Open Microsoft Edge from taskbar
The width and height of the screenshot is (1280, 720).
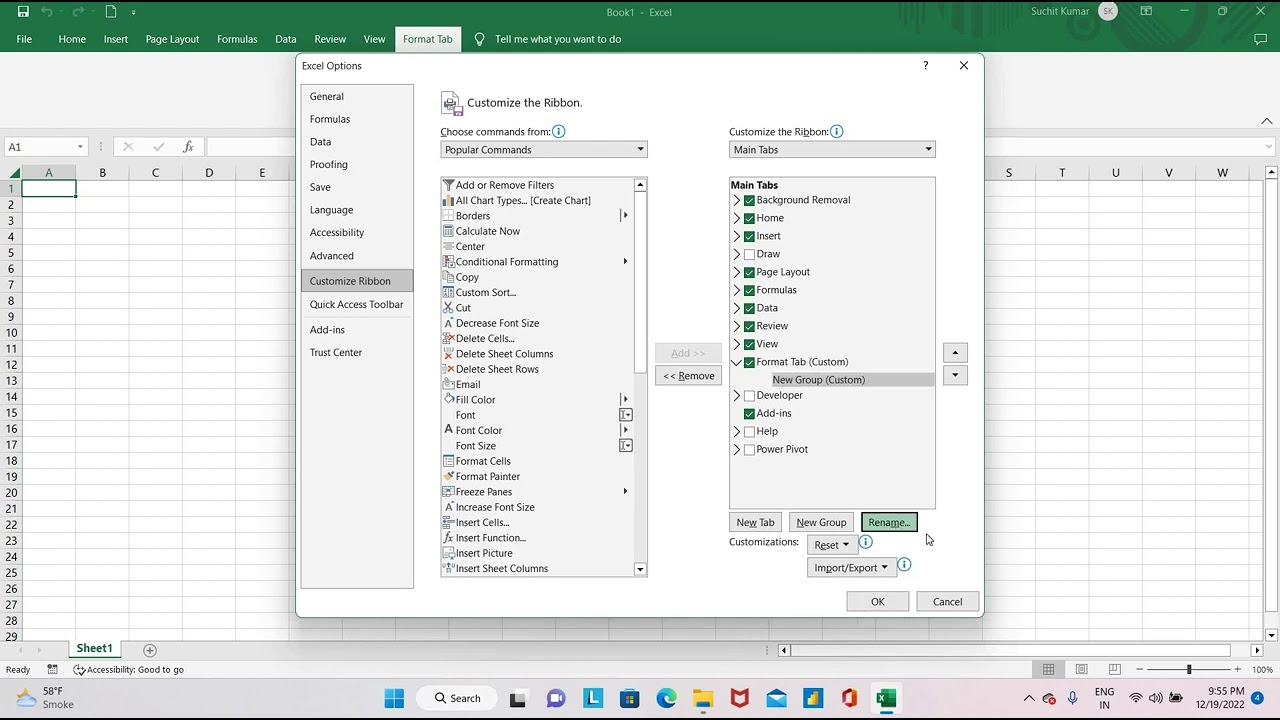pos(666,698)
